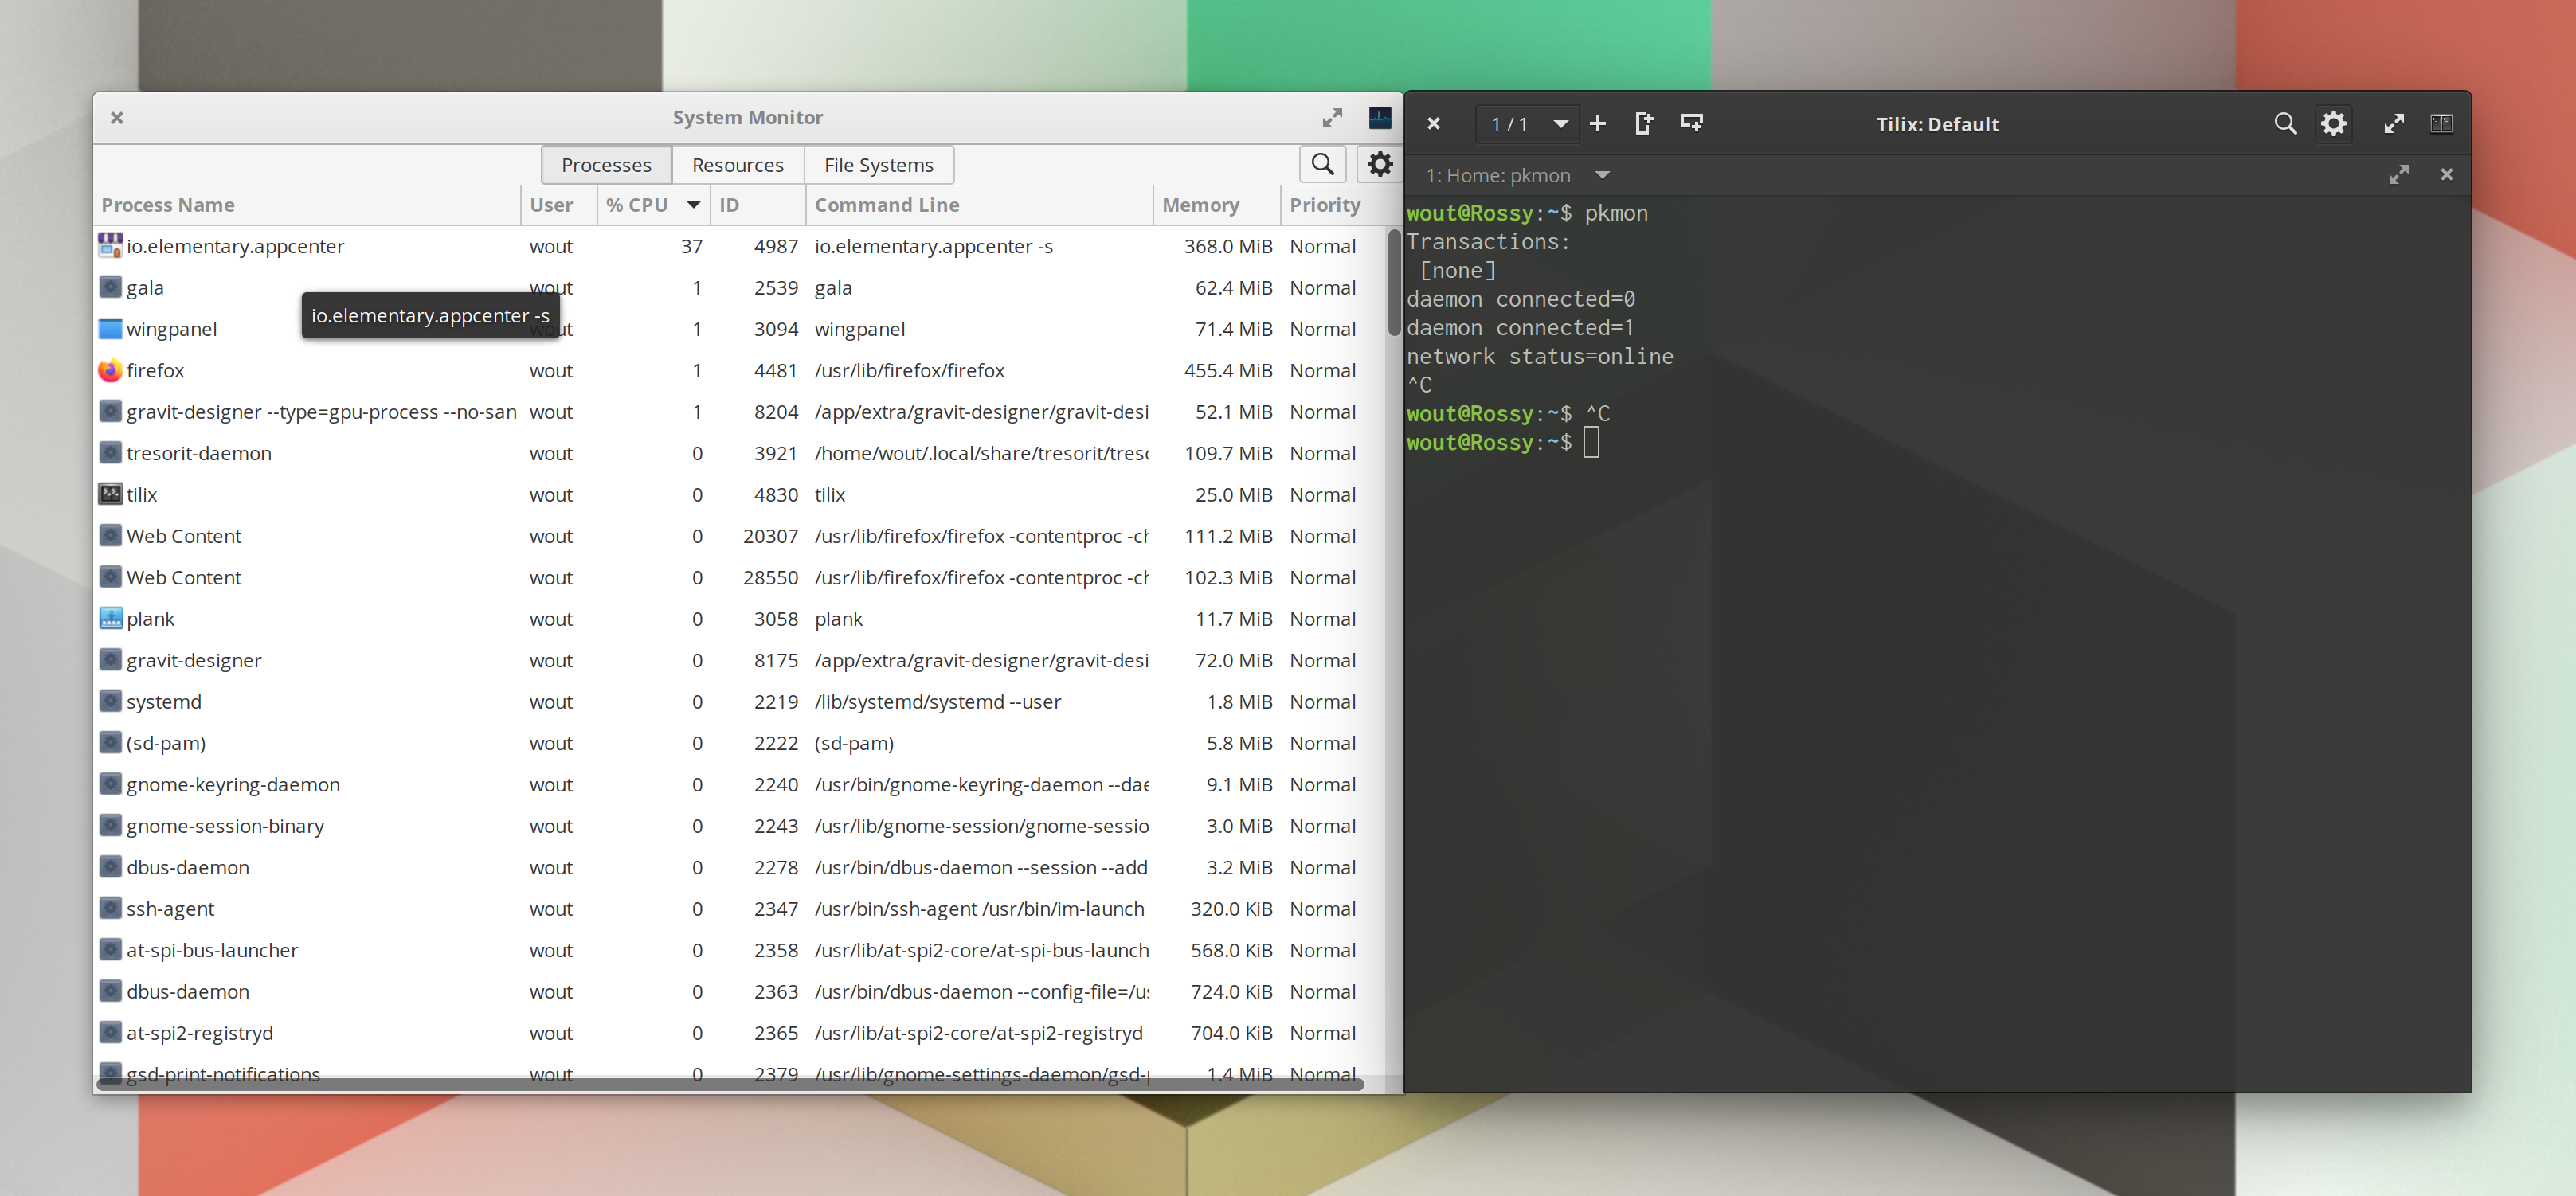Image resolution: width=2576 pixels, height=1196 pixels.
Task: Split terminal down using new-terminal icon
Action: pyautogui.click(x=1692, y=123)
